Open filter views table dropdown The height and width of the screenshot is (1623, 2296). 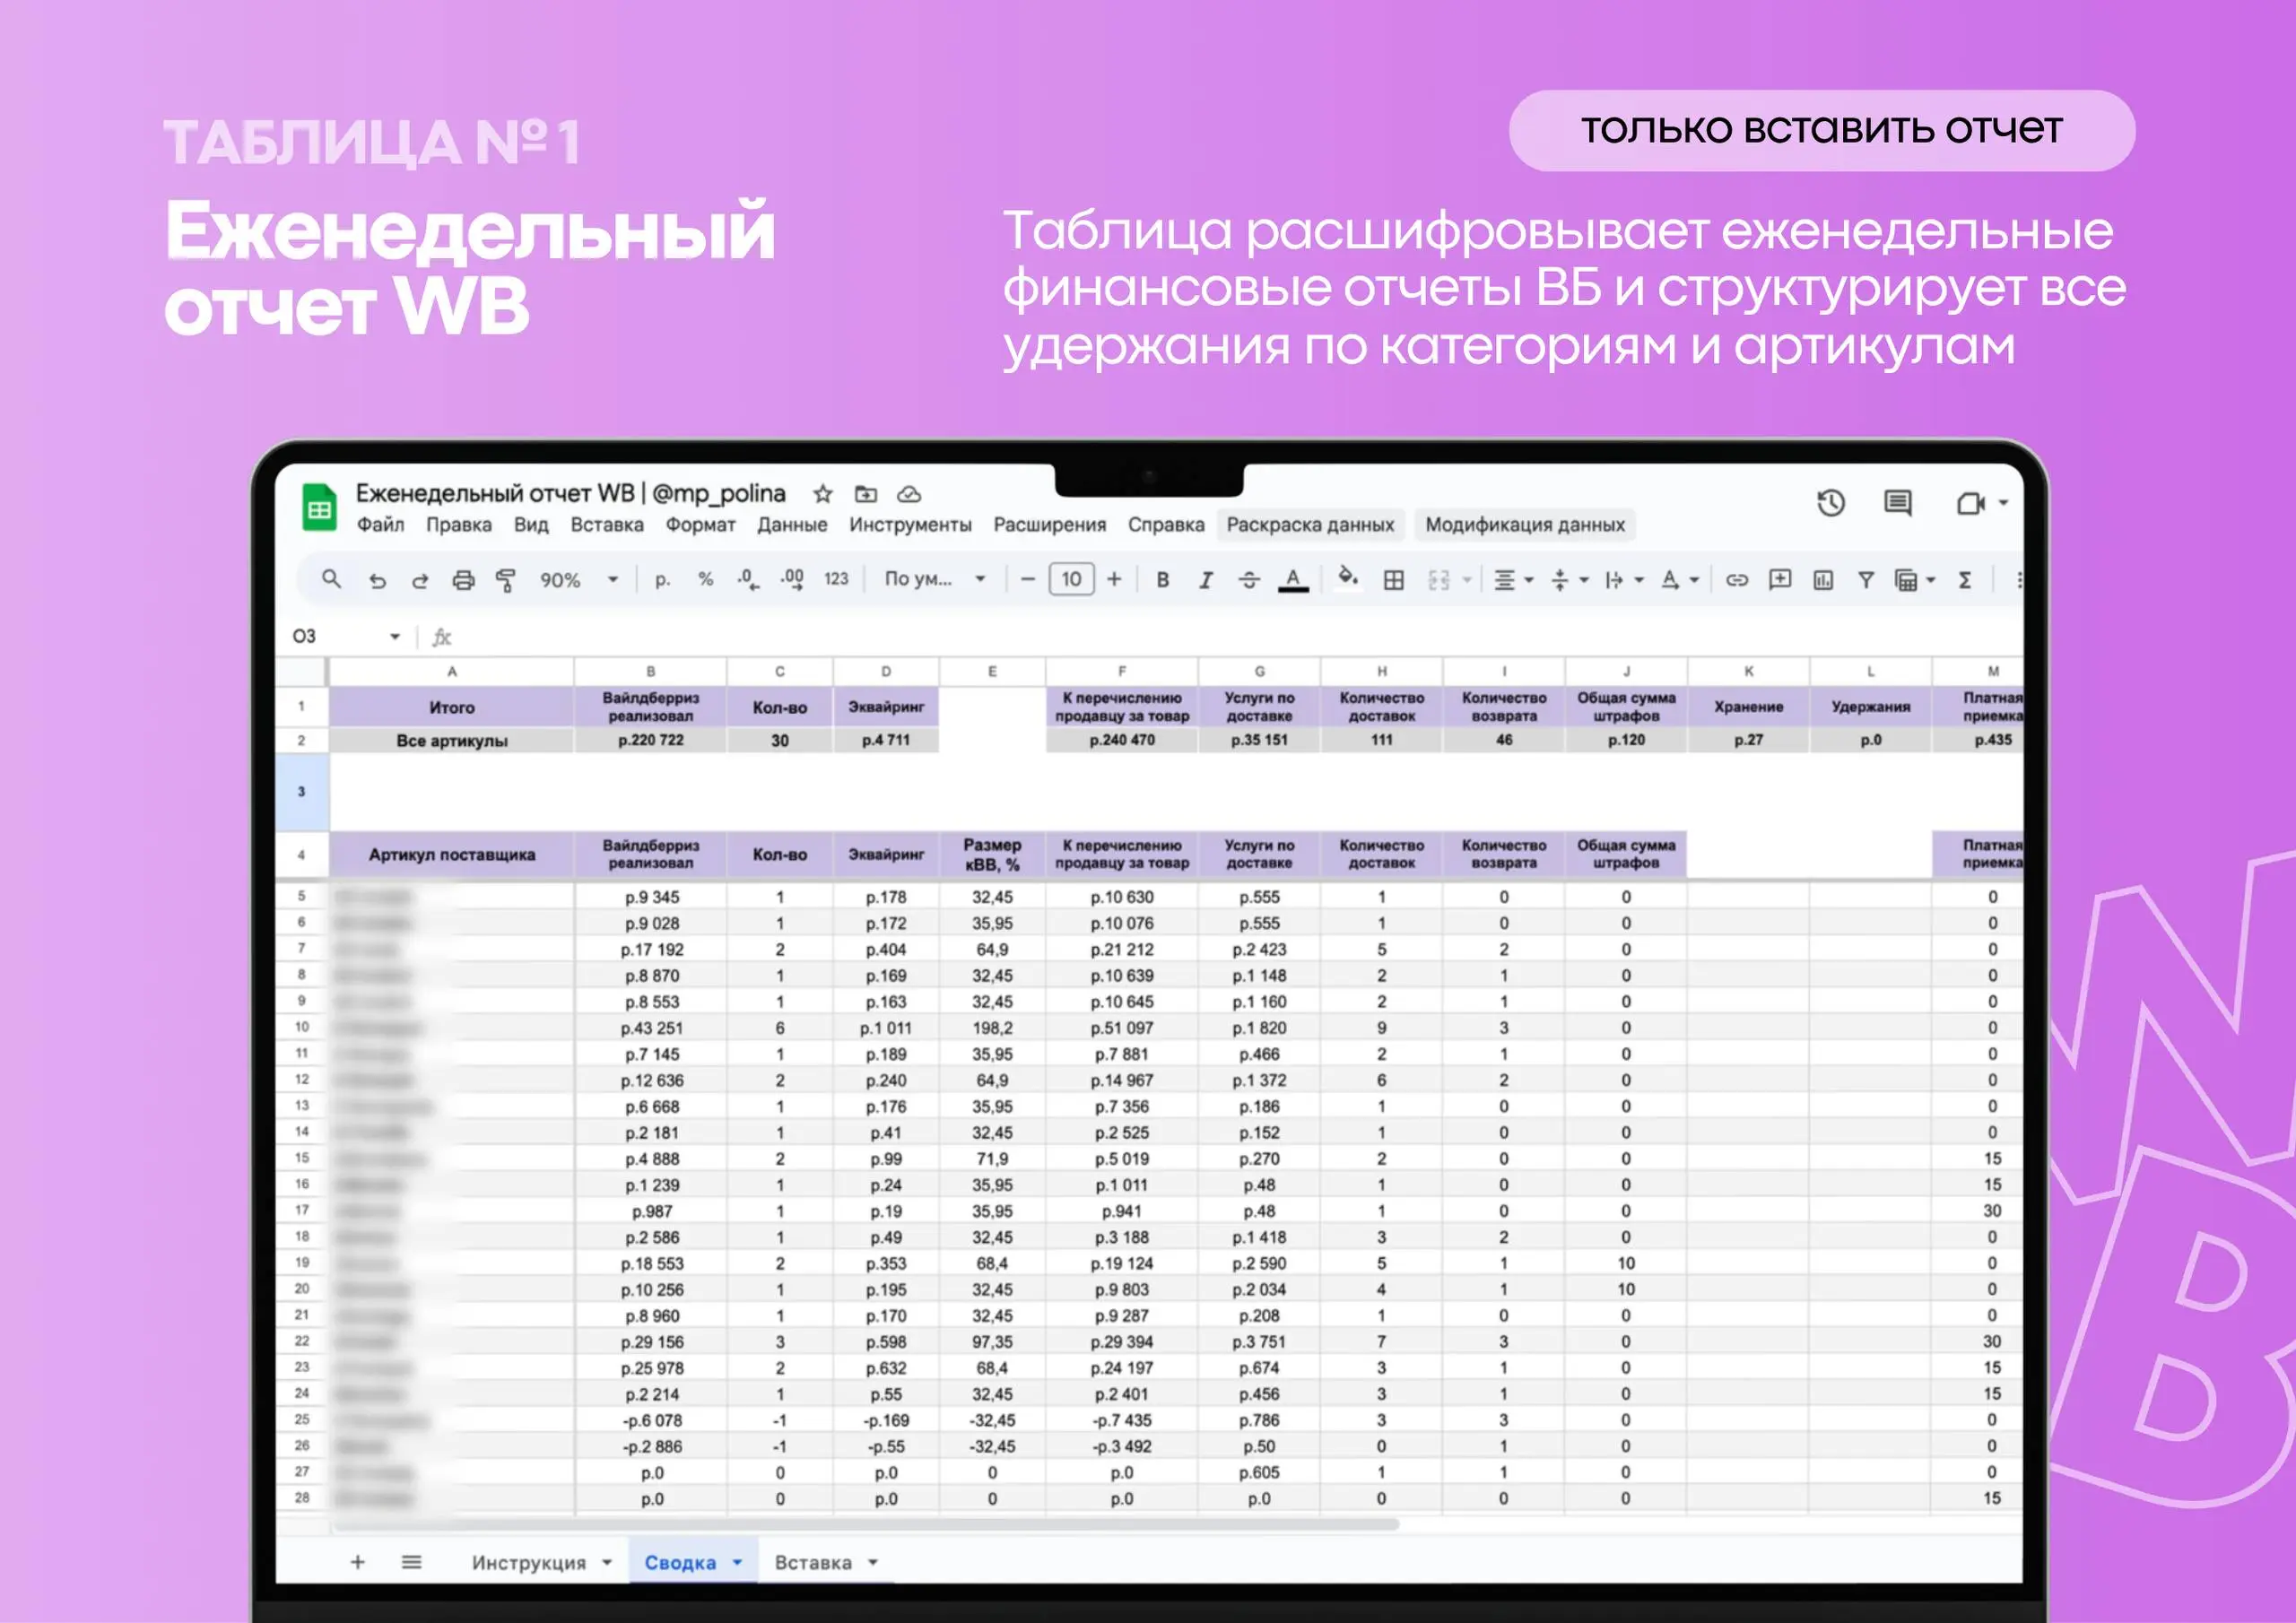(x=1915, y=580)
